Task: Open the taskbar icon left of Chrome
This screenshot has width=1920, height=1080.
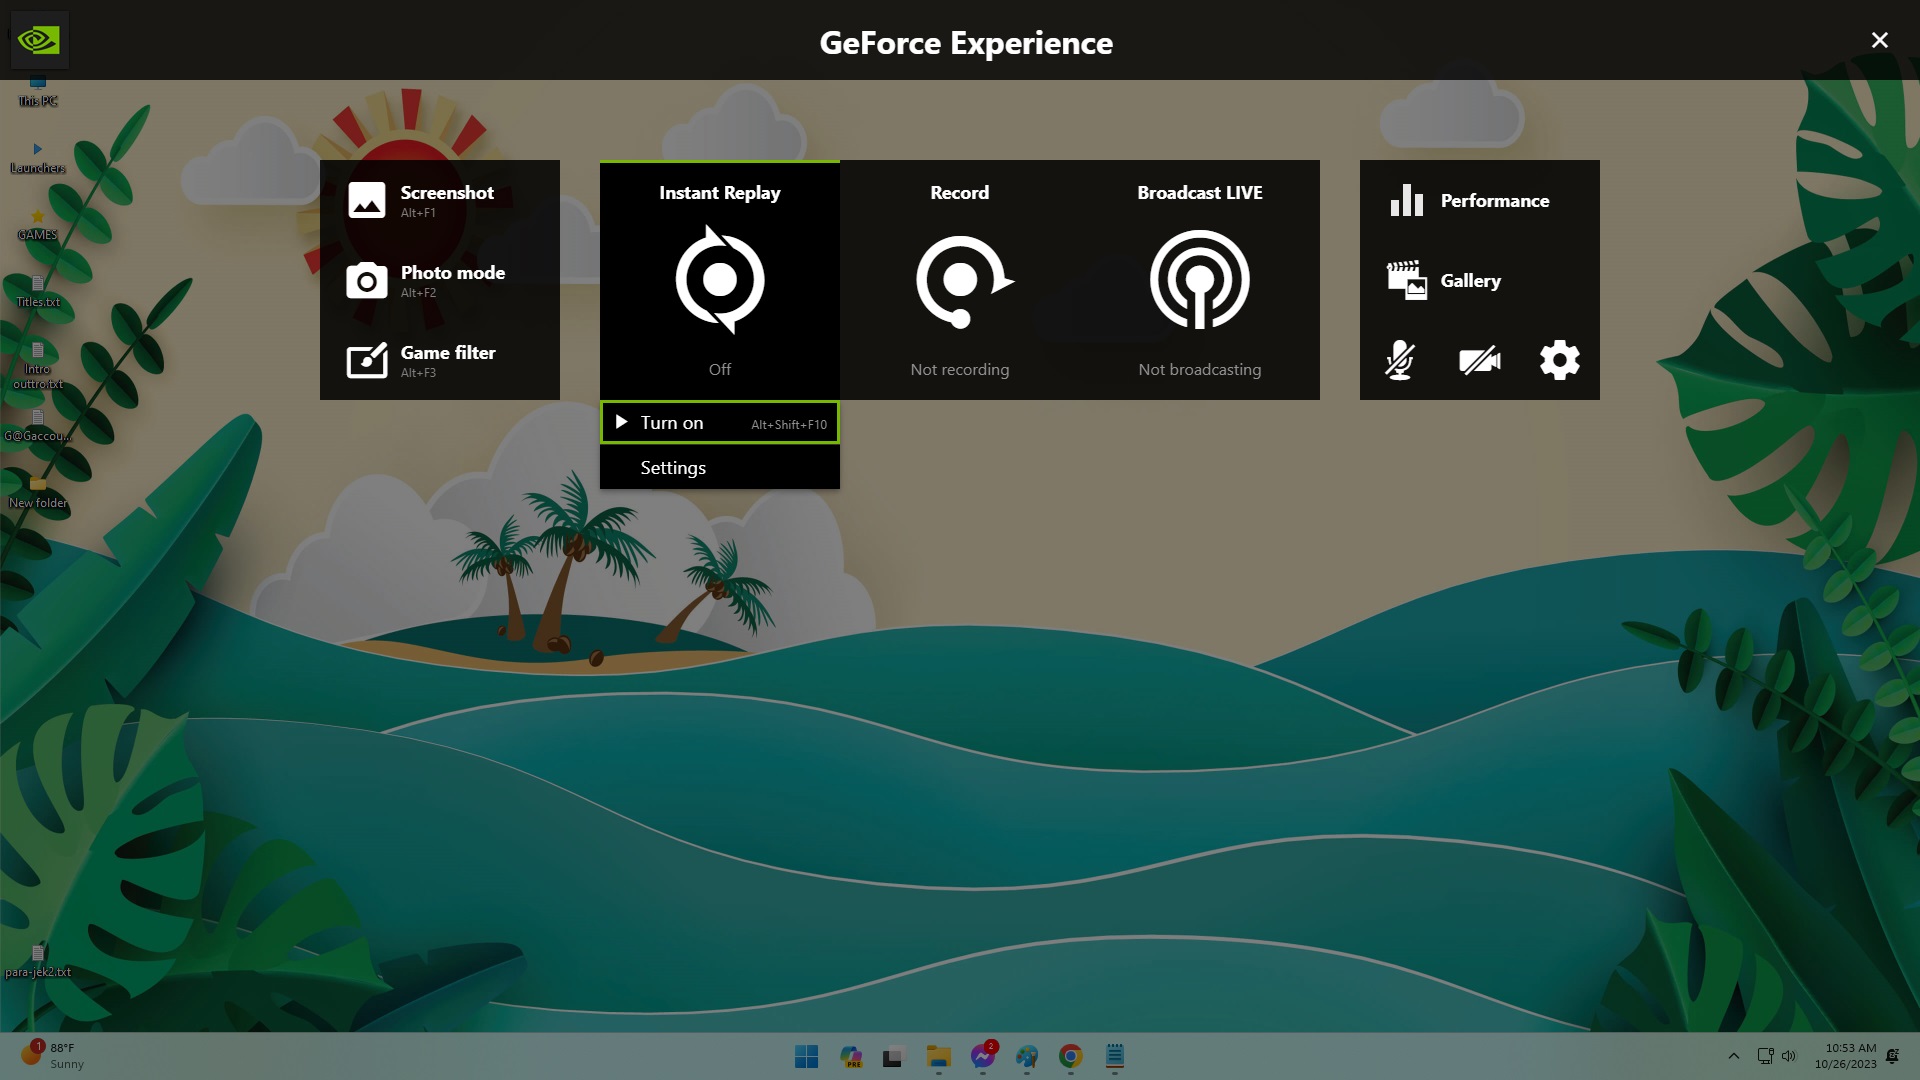Action: 1027,1056
